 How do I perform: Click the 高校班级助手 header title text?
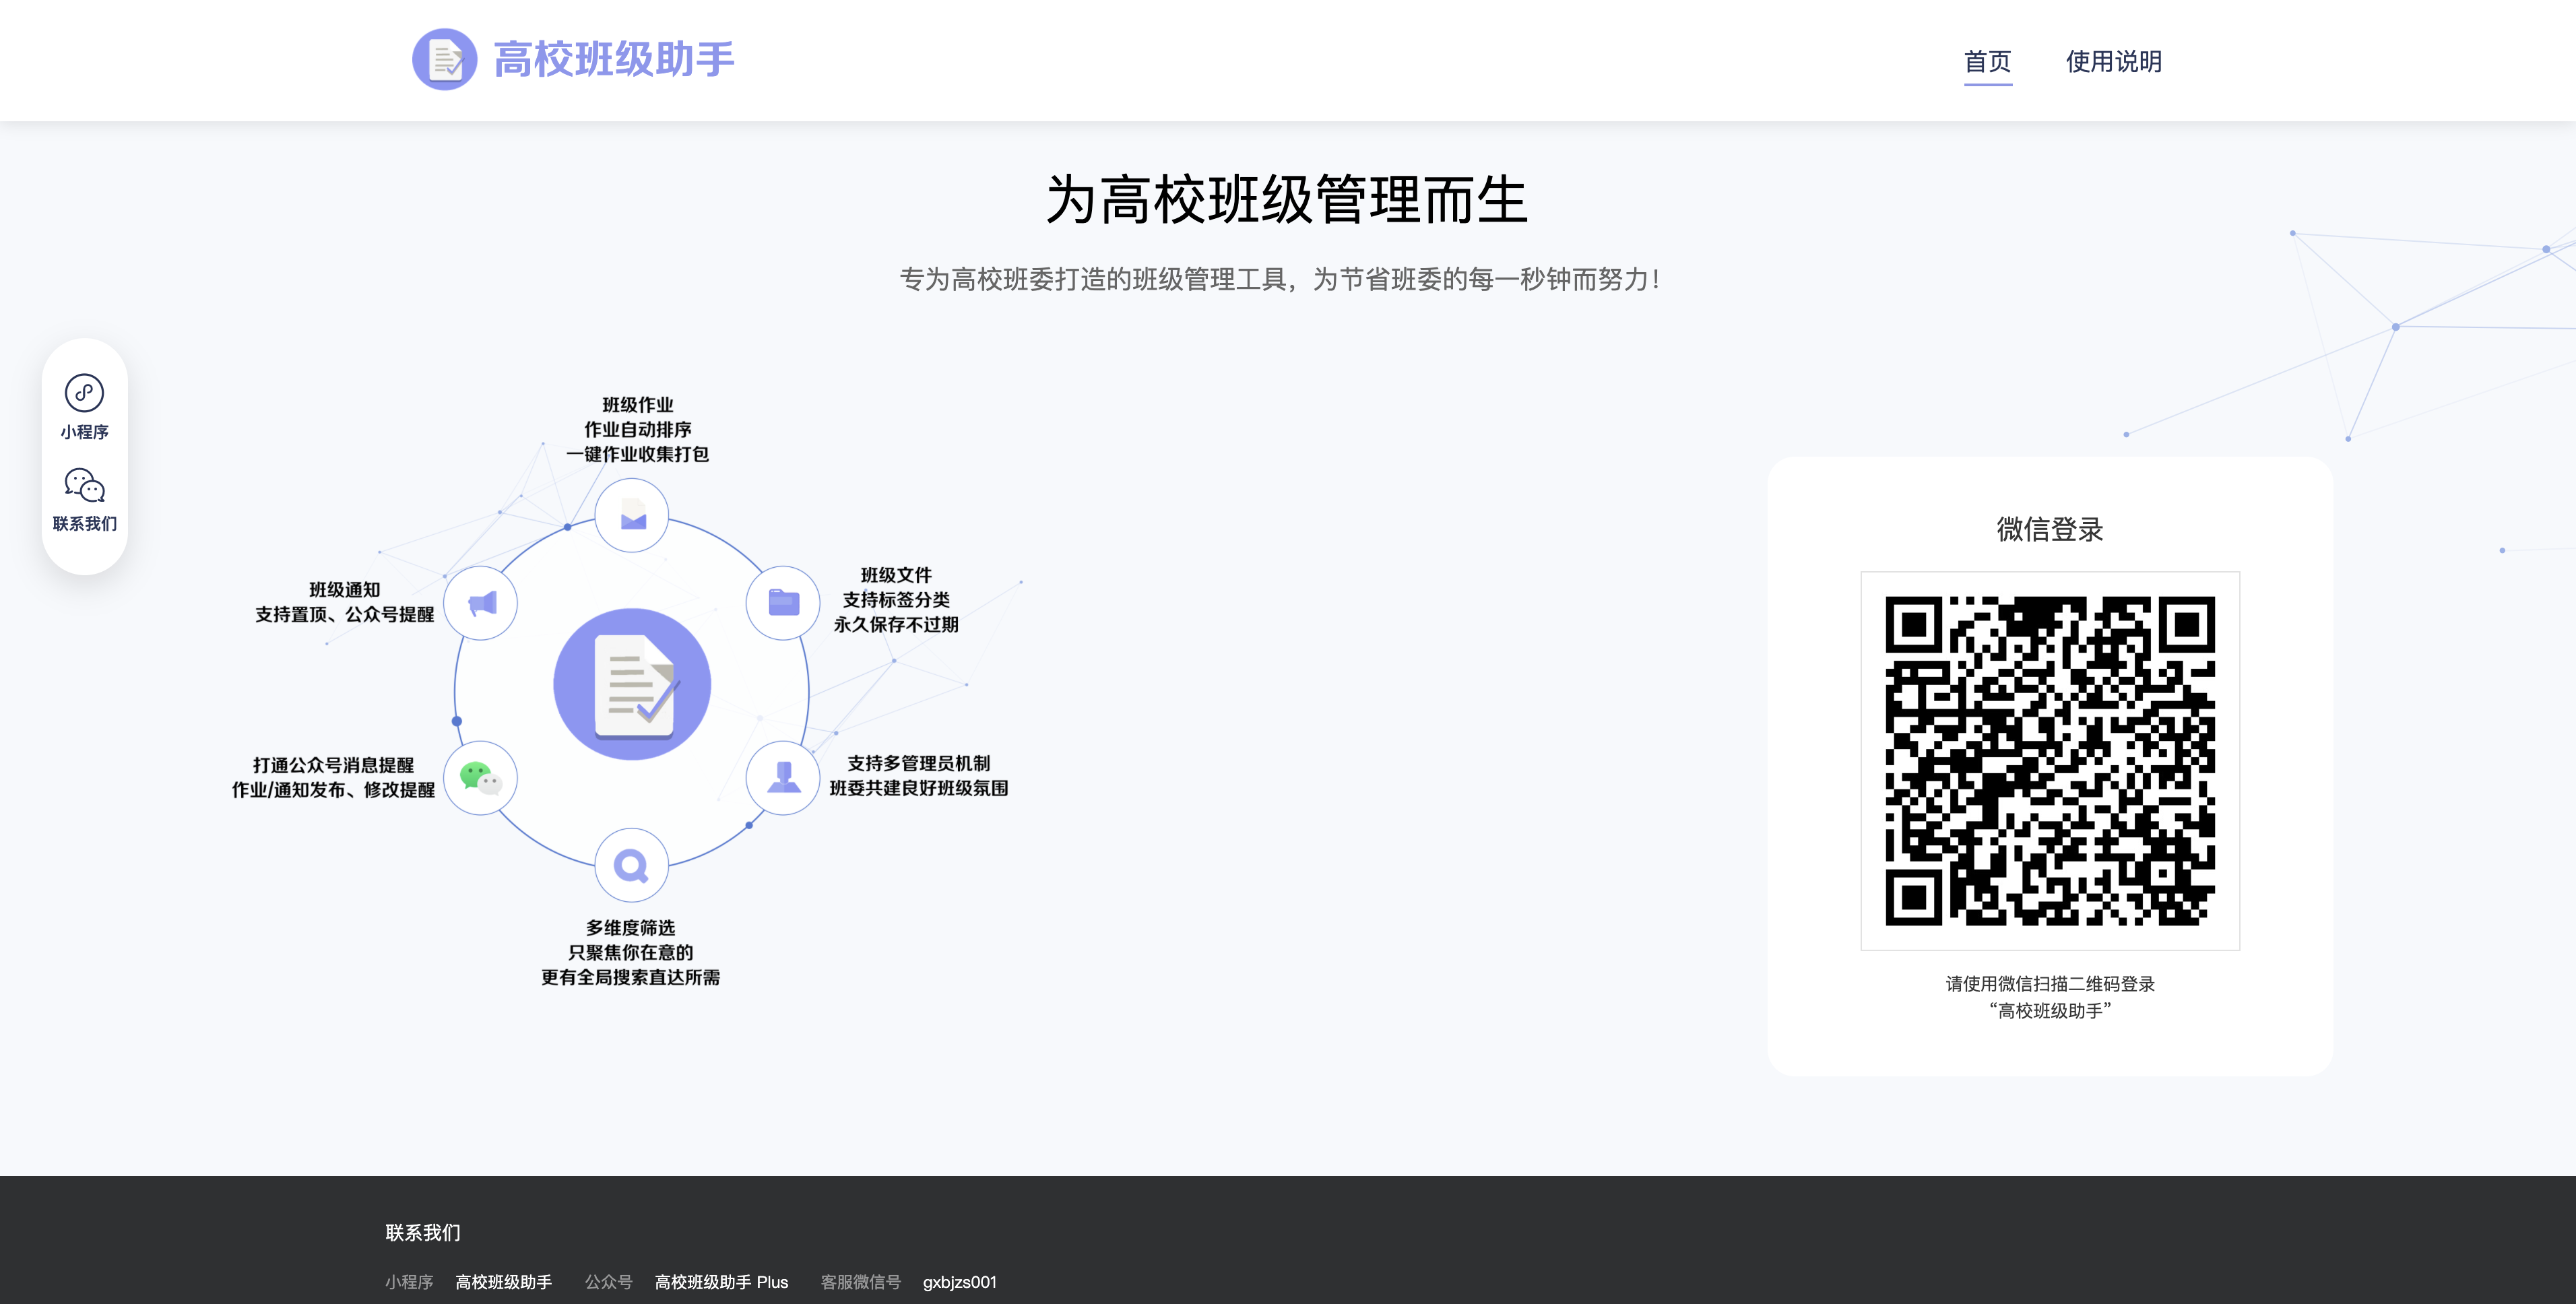[x=614, y=59]
